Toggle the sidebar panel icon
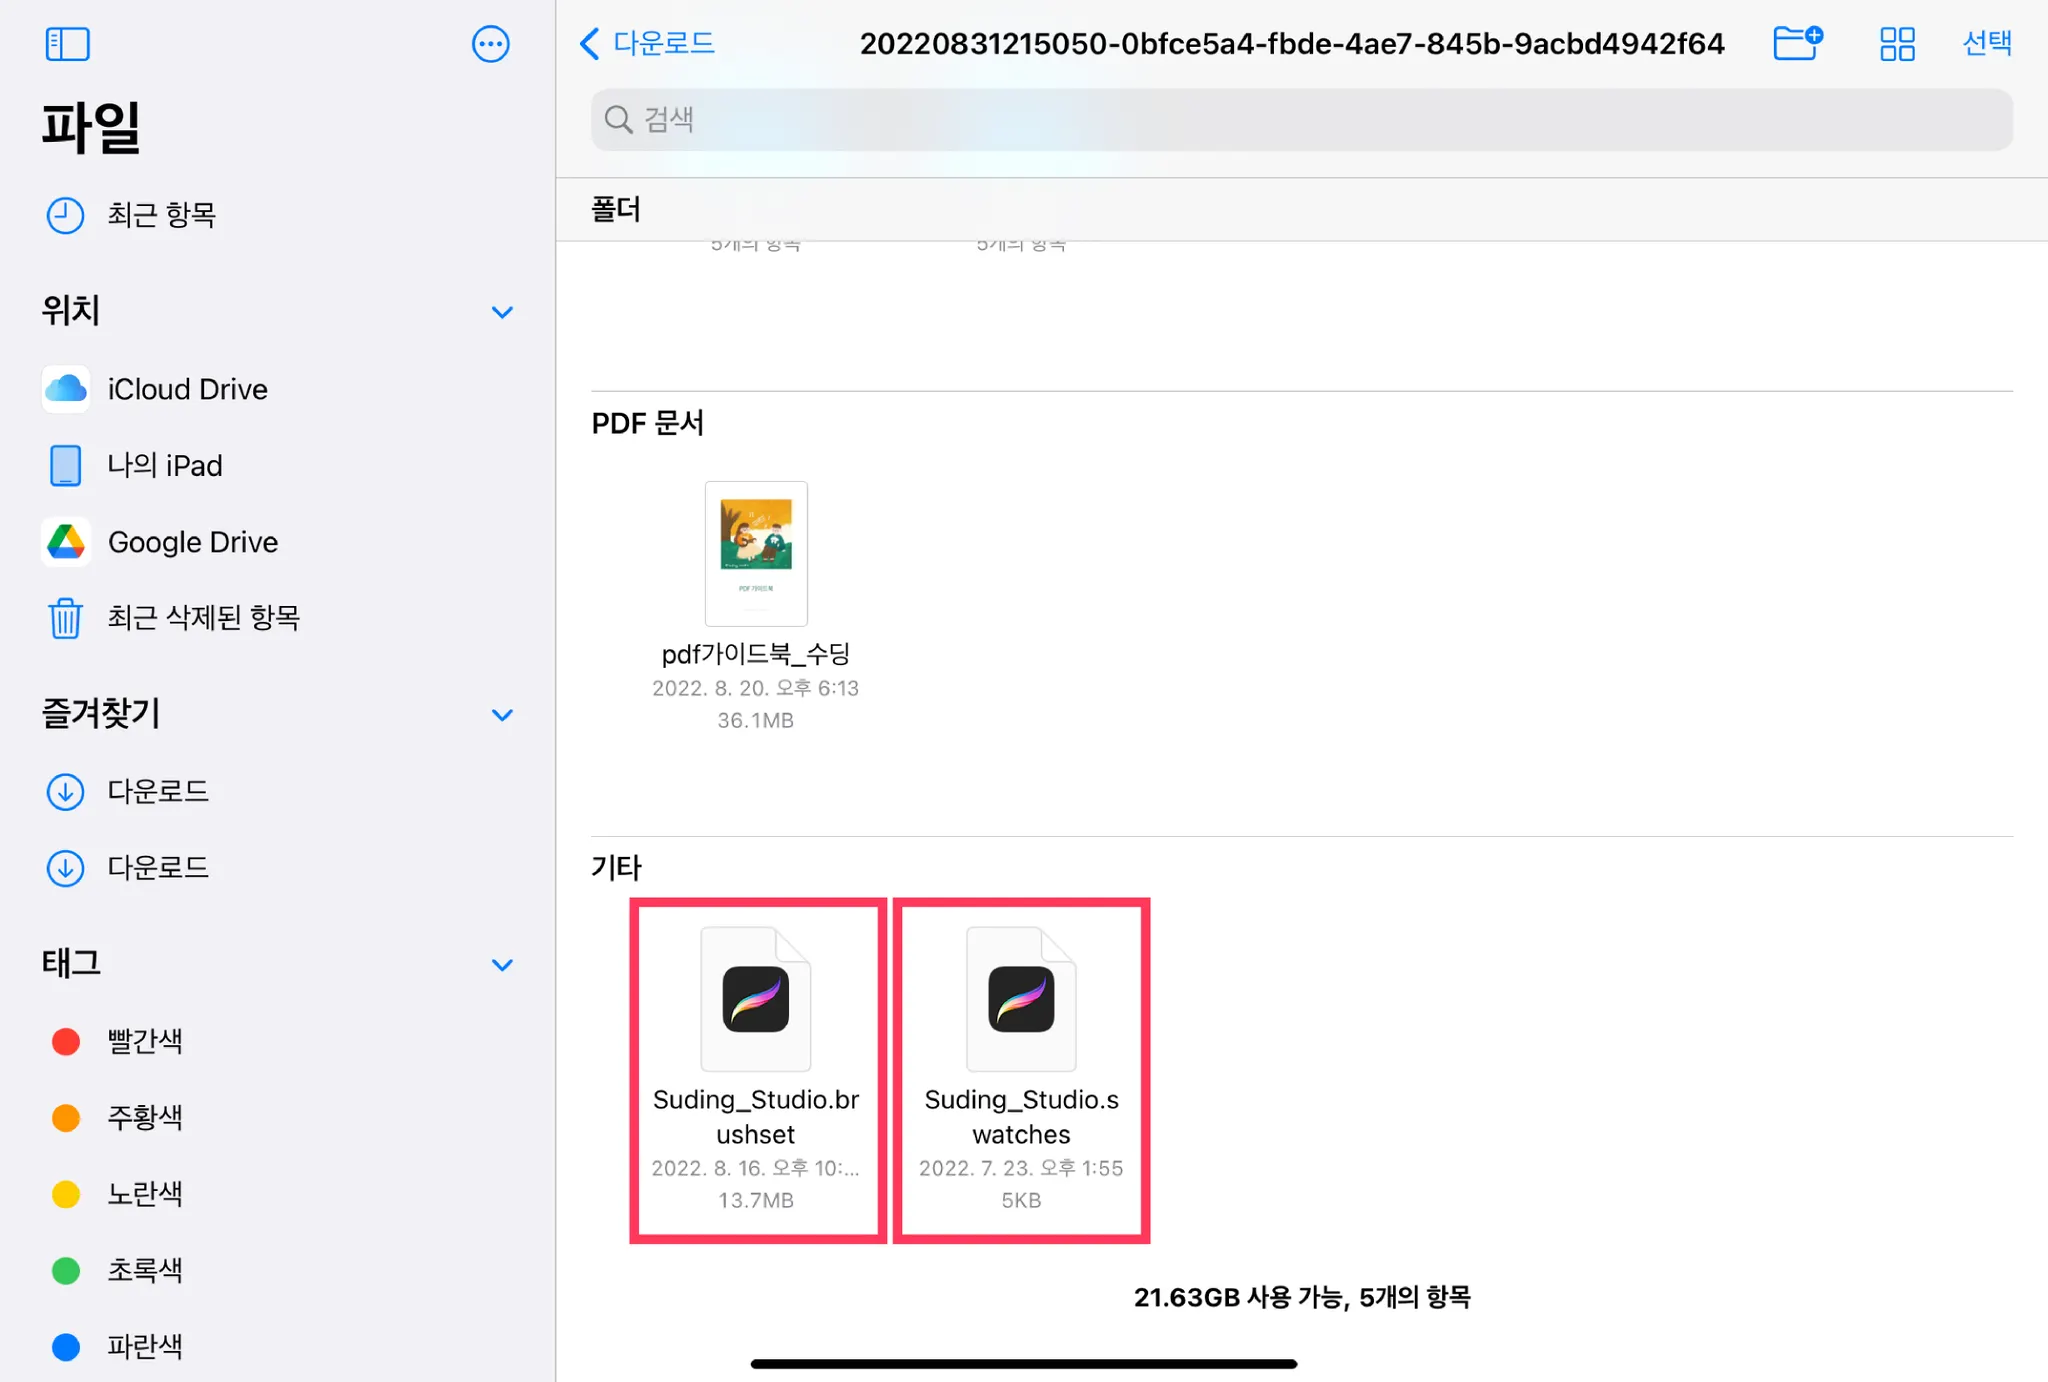This screenshot has width=2048, height=1382. [67, 44]
